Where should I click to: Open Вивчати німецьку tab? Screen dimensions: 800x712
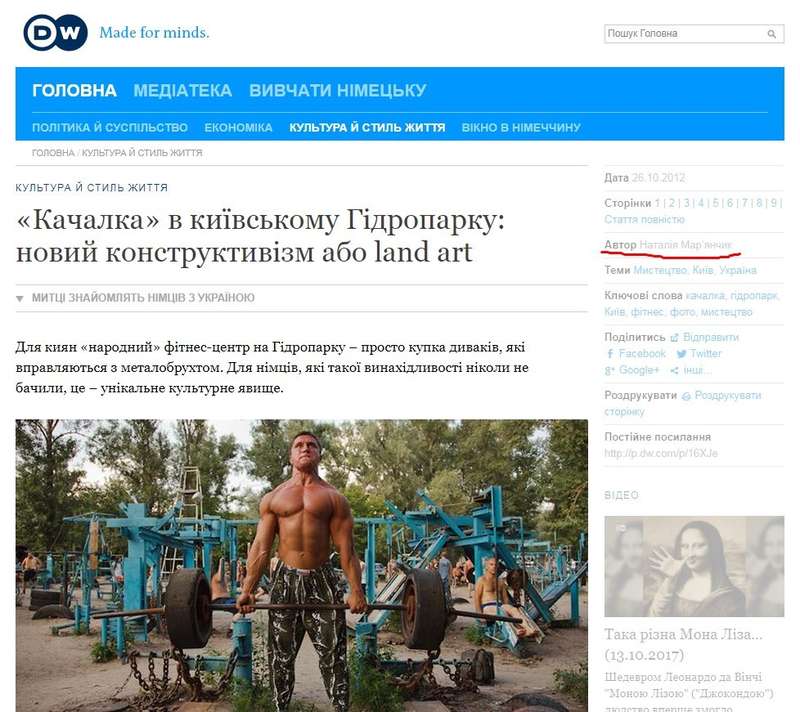338,91
